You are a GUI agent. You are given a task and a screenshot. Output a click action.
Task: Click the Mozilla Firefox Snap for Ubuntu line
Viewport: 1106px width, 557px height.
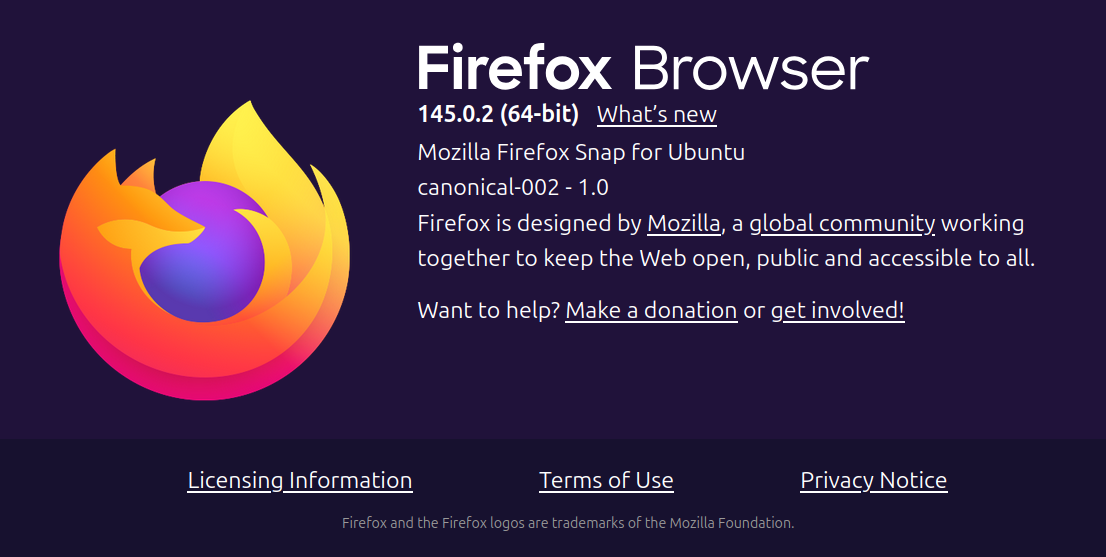pos(581,152)
